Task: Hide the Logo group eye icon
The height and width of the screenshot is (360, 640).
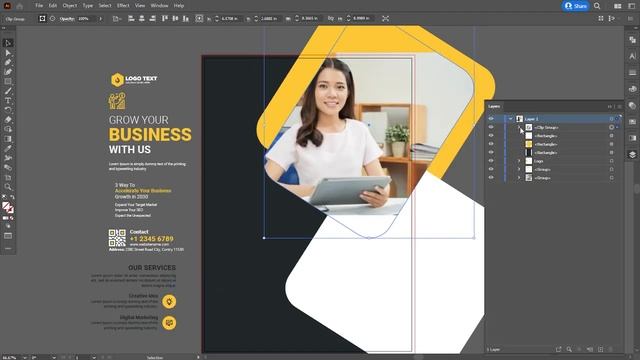Action: (x=491, y=161)
